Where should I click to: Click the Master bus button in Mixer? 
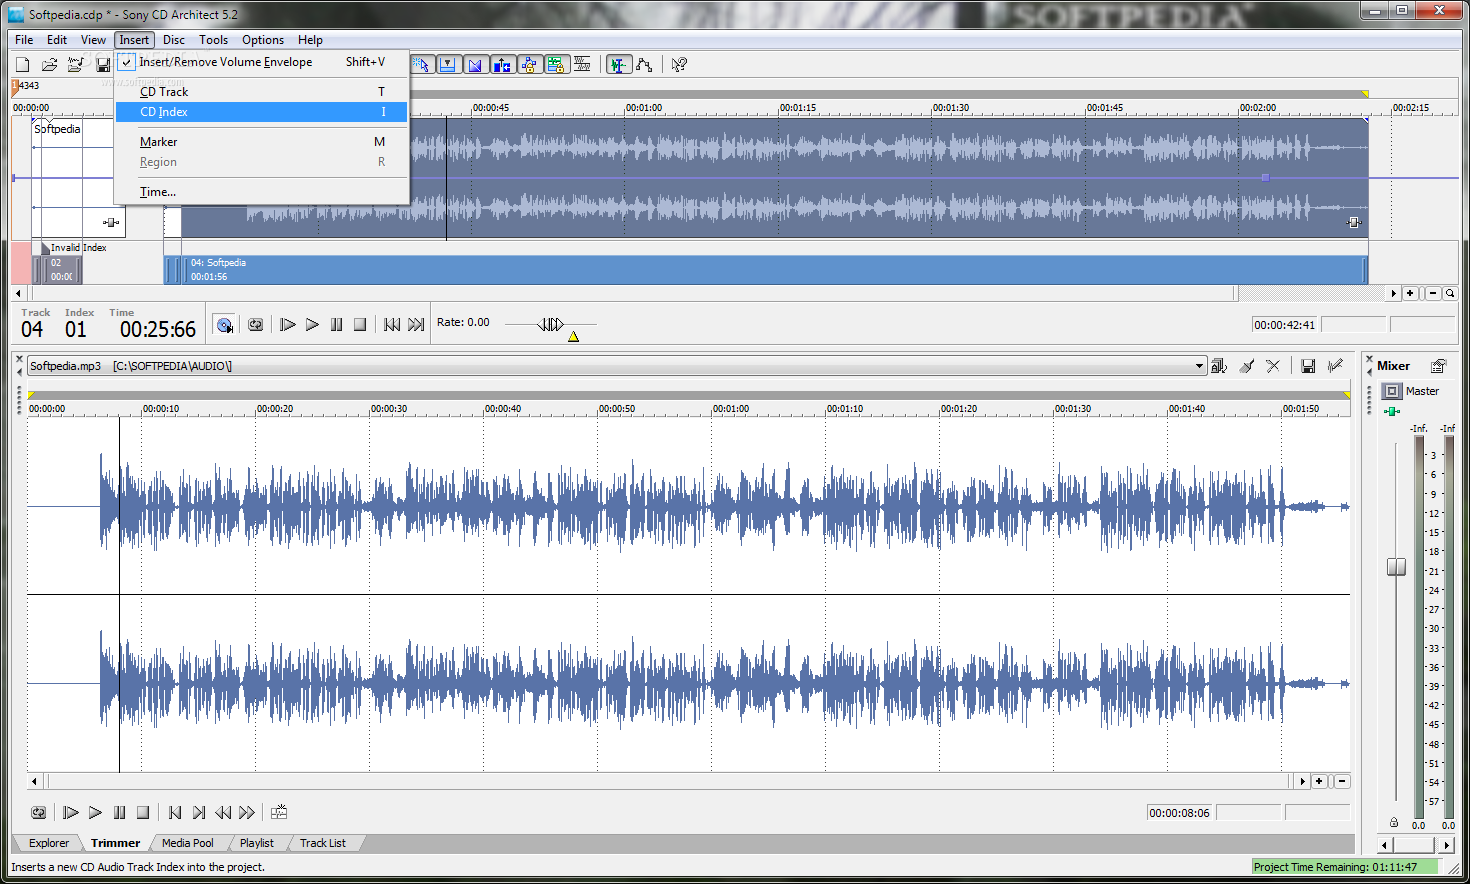pyautogui.click(x=1392, y=391)
